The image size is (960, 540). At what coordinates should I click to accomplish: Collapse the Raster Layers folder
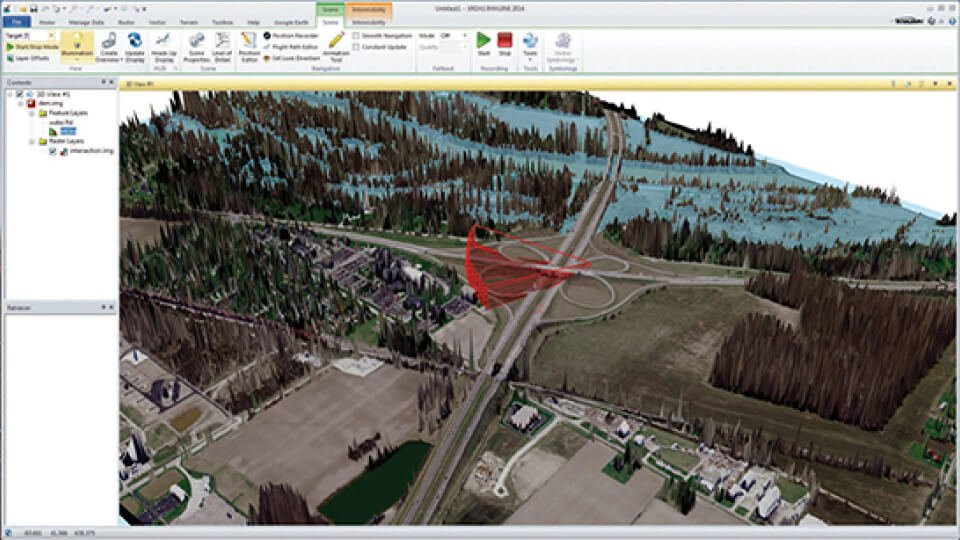32,141
